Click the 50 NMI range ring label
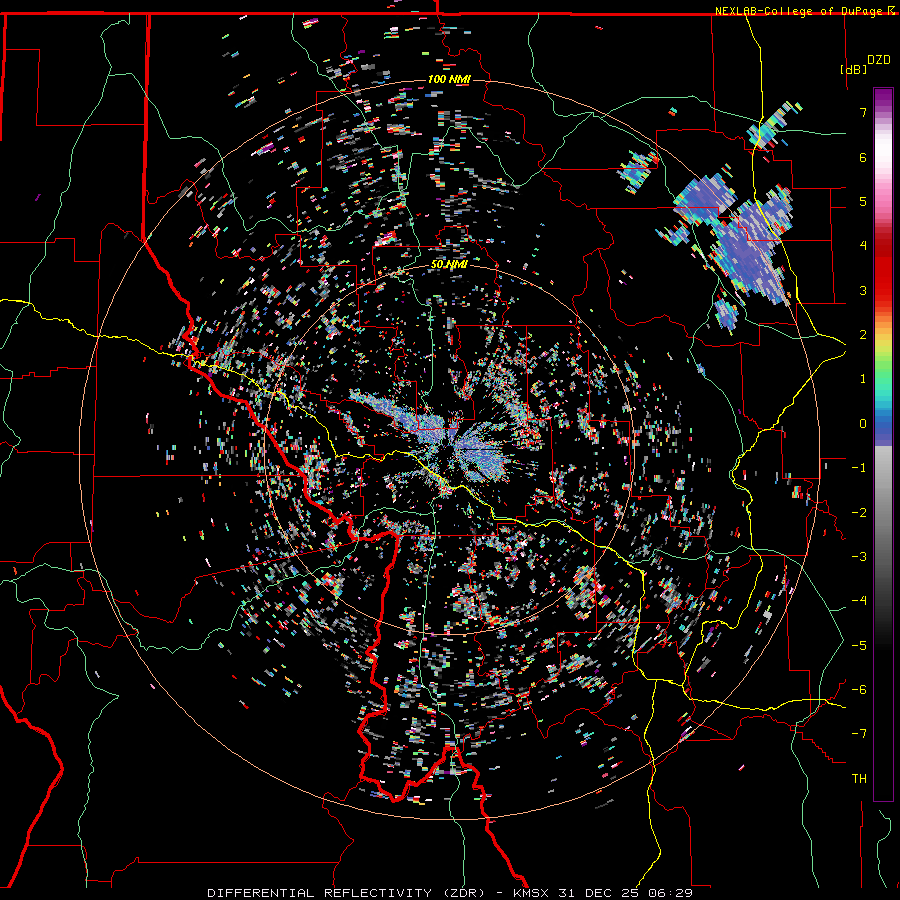The height and width of the screenshot is (900, 900). [449, 264]
